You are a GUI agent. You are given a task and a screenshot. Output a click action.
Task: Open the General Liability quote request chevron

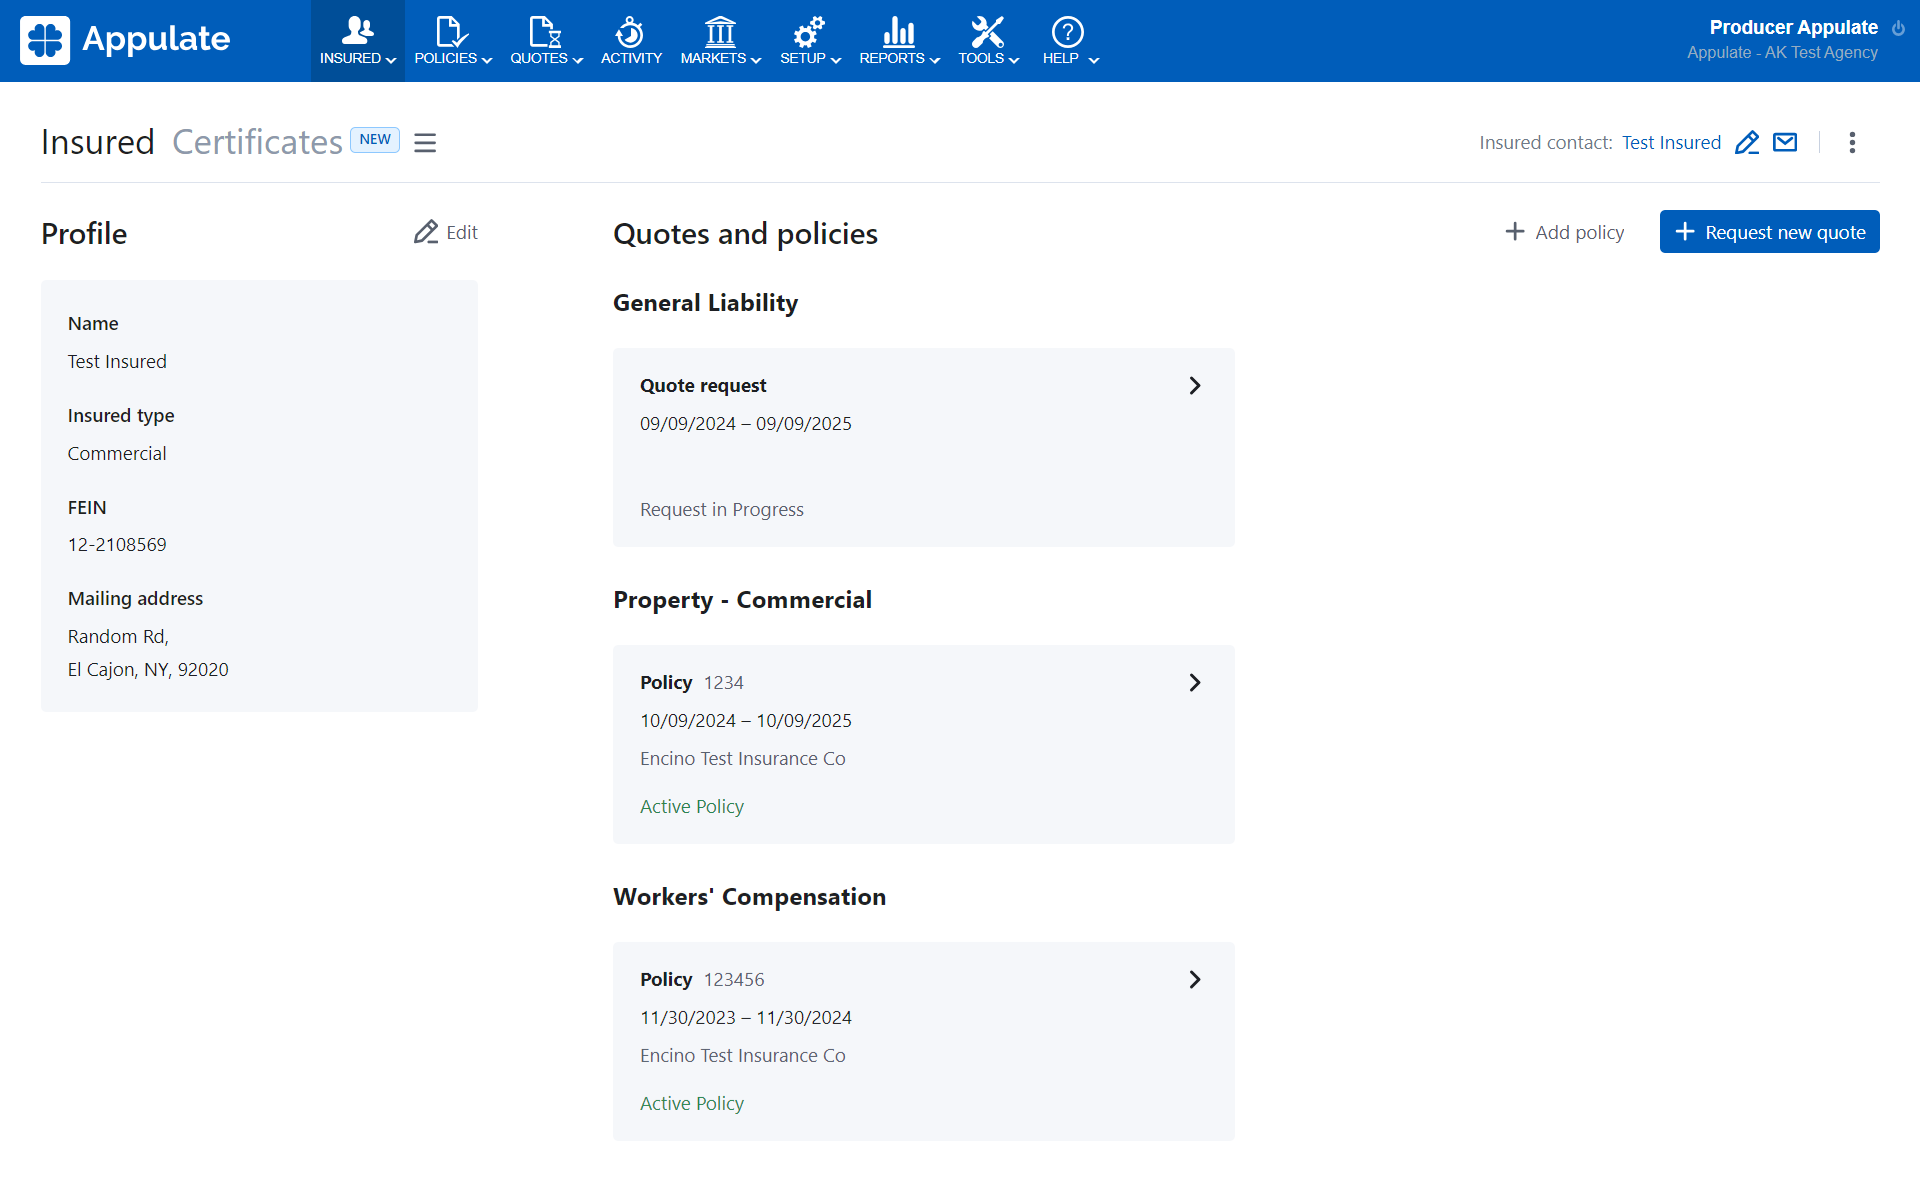click(x=1194, y=386)
